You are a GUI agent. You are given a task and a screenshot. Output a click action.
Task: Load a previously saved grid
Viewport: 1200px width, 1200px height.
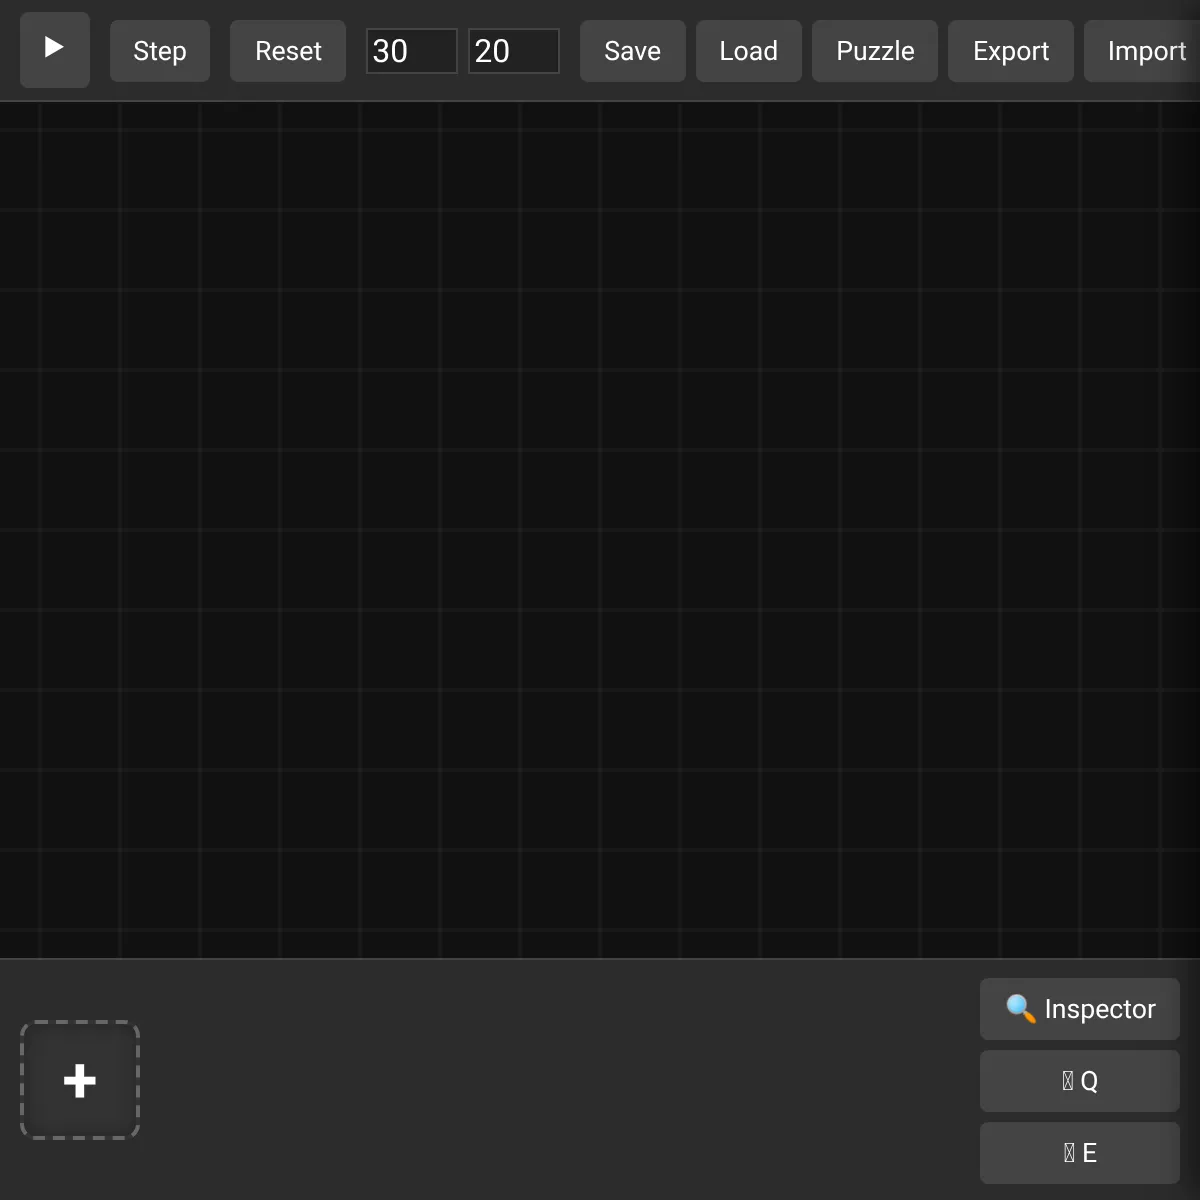pyautogui.click(x=749, y=51)
